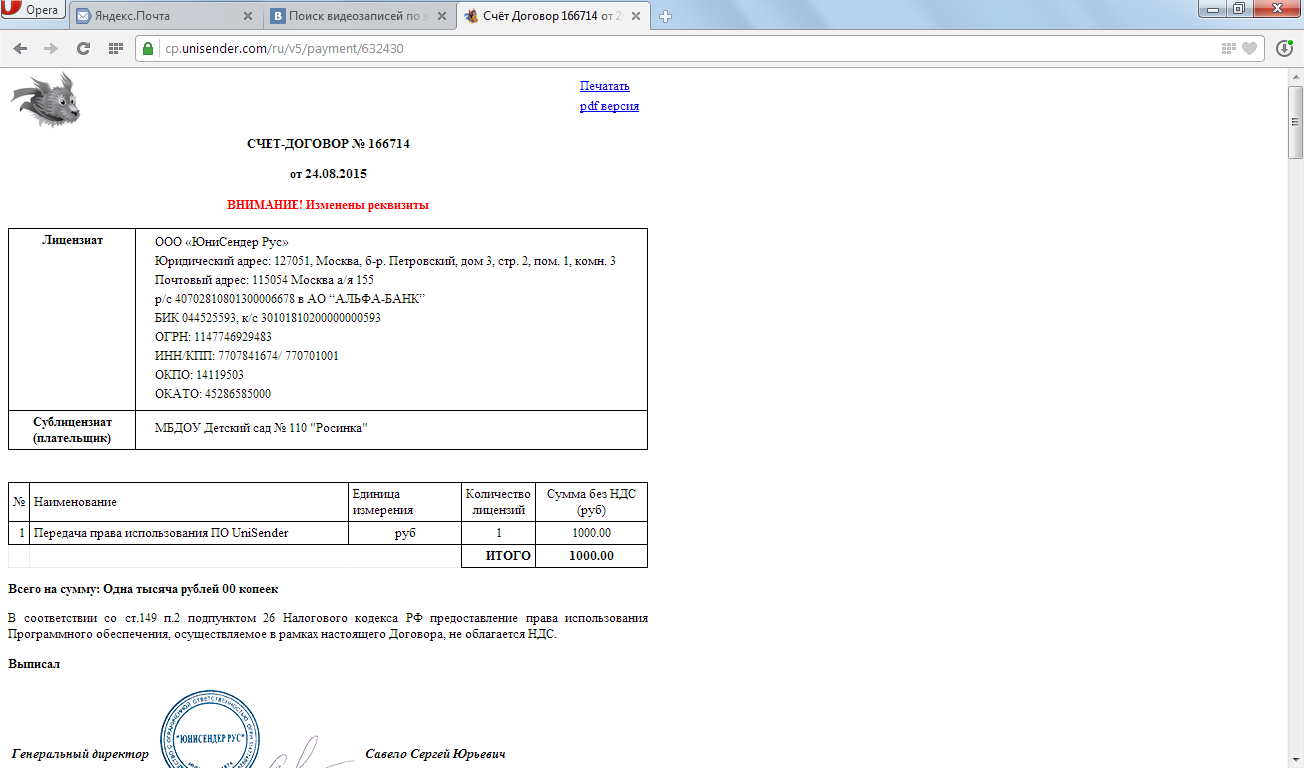Click the ОКАТО: 45286585000 line
This screenshot has height=768, width=1304.
(213, 394)
